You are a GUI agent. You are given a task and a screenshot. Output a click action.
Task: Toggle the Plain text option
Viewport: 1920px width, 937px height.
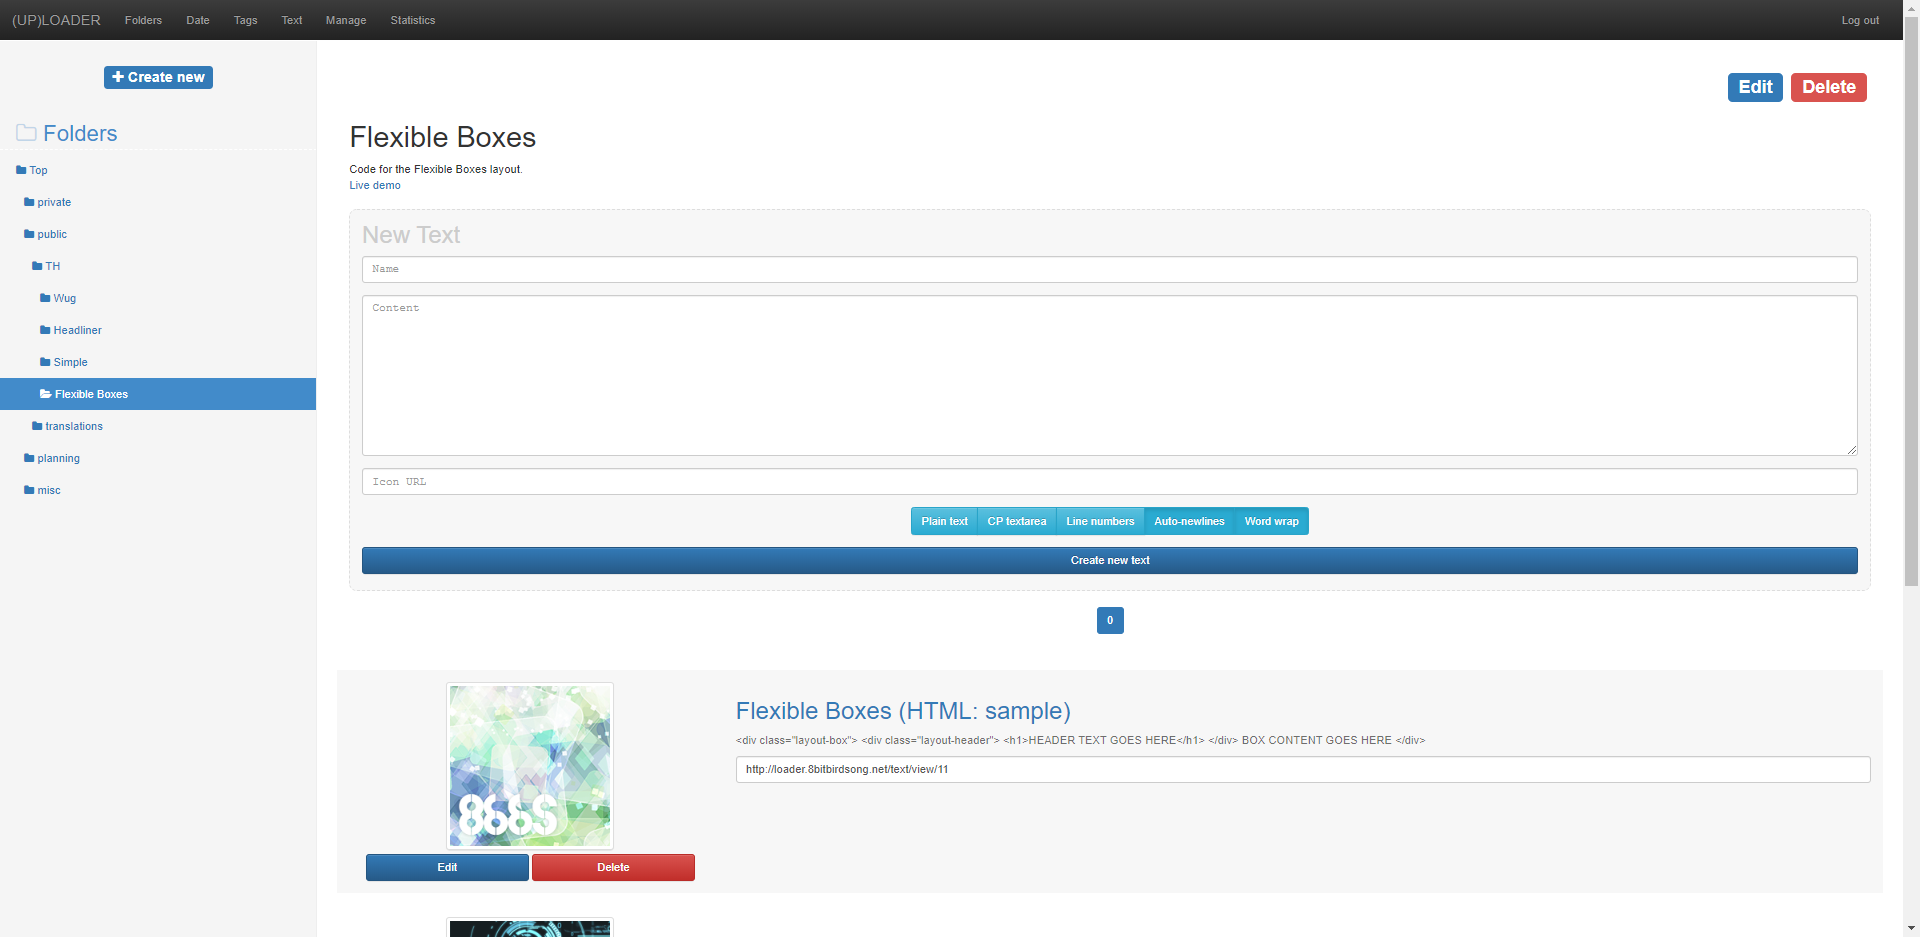[944, 521]
